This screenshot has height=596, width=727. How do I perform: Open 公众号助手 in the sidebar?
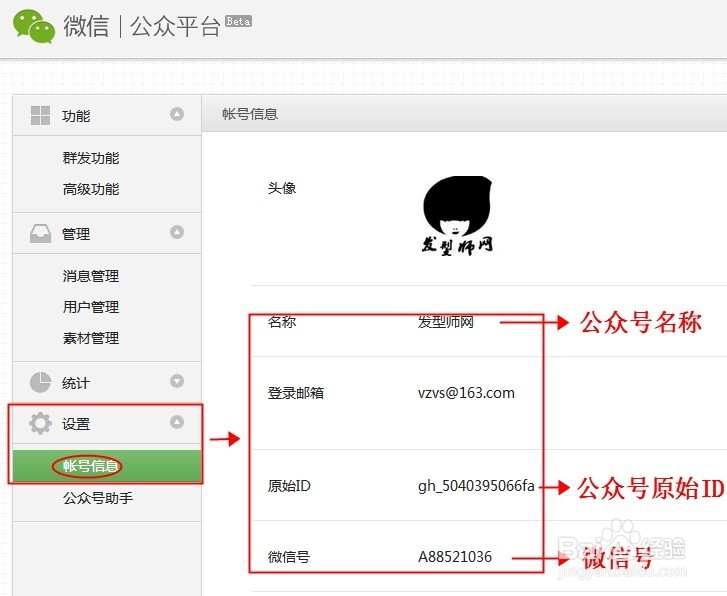click(x=98, y=498)
